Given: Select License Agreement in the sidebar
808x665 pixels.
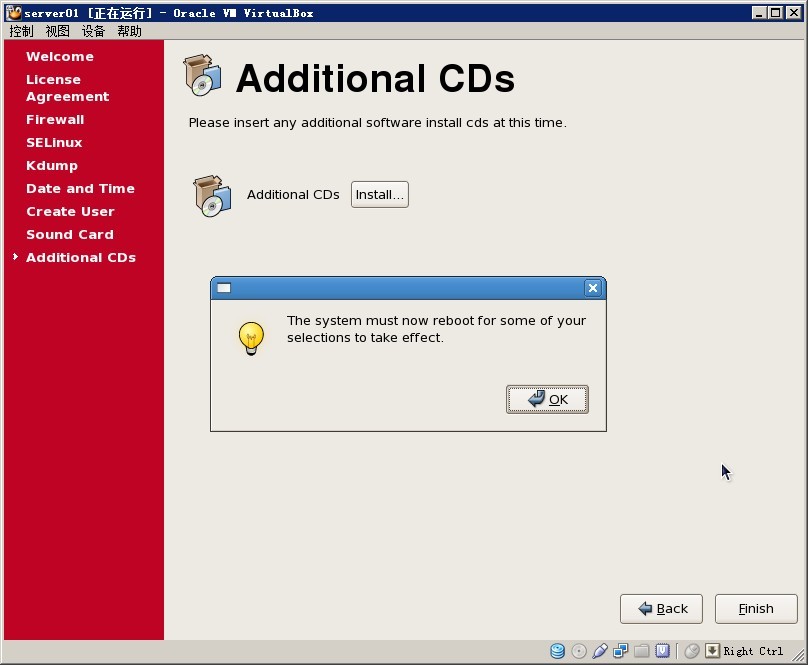Looking at the screenshot, I should pyautogui.click(x=68, y=88).
